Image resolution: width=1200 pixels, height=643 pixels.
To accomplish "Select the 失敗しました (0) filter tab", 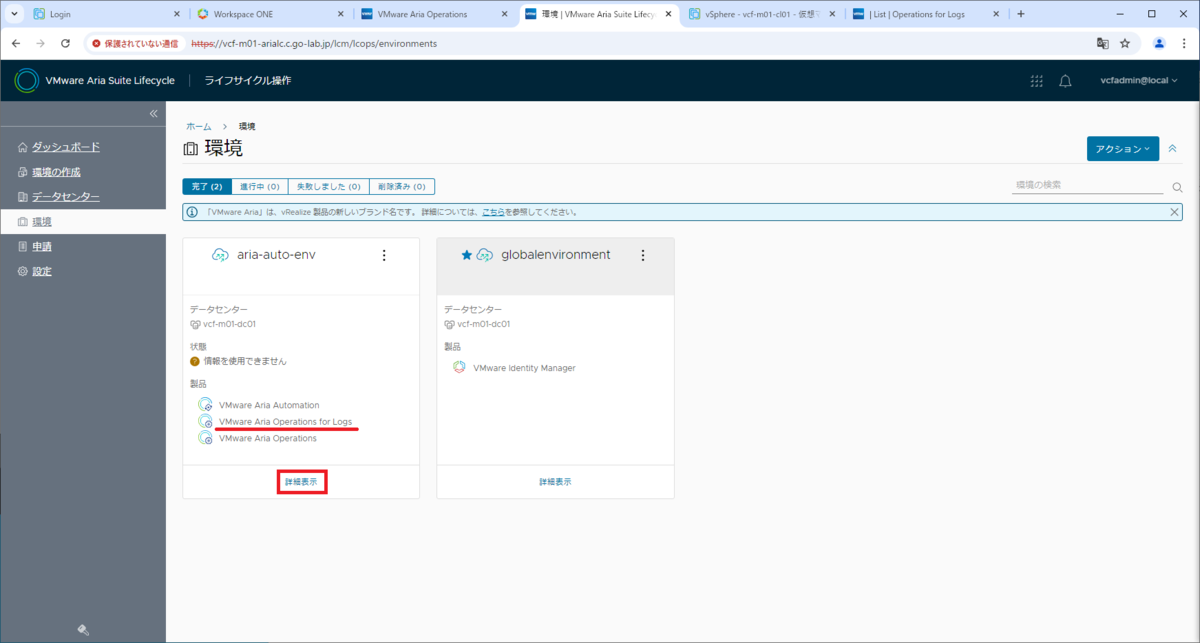I will coord(328,186).
